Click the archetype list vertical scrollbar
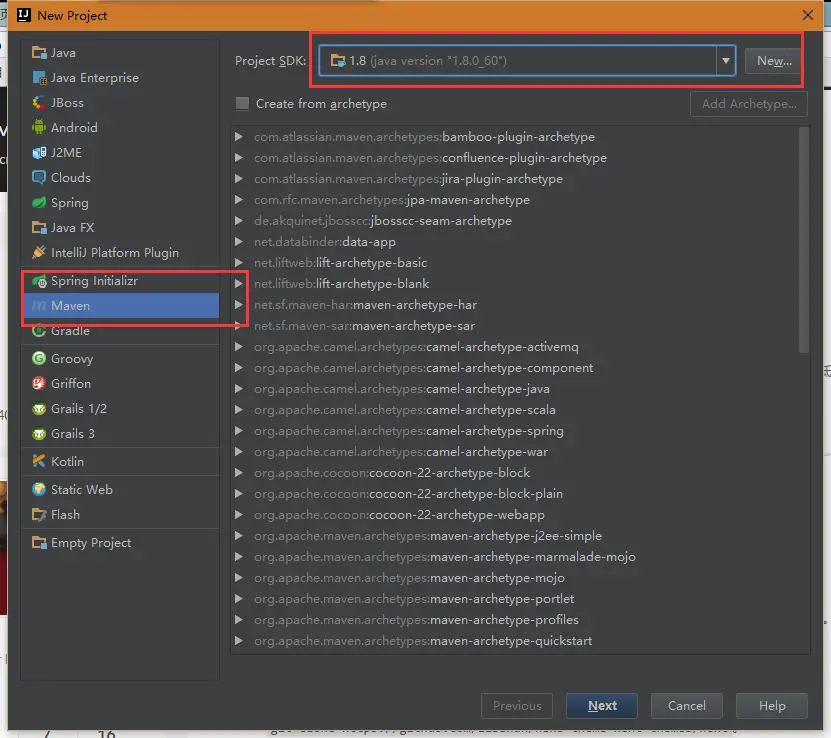Screen dimensions: 831x738 [803, 239]
